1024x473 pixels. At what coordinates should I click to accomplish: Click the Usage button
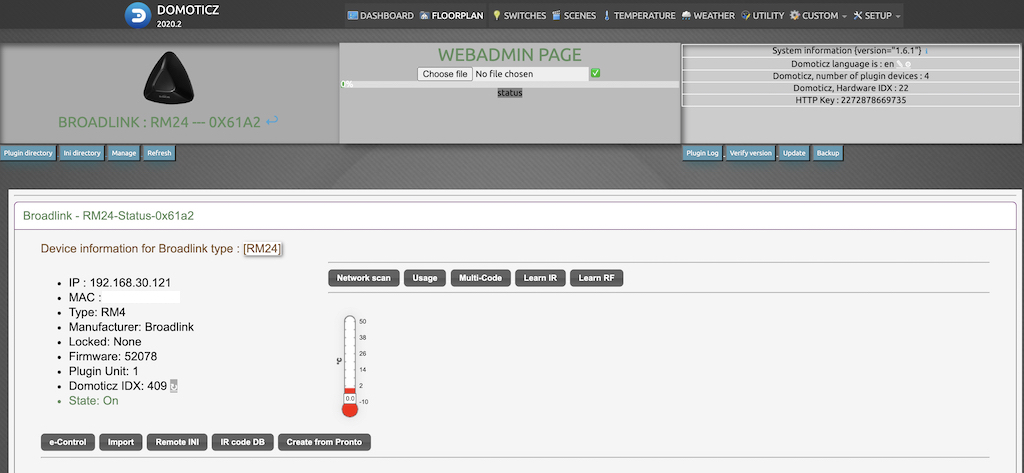coord(424,278)
